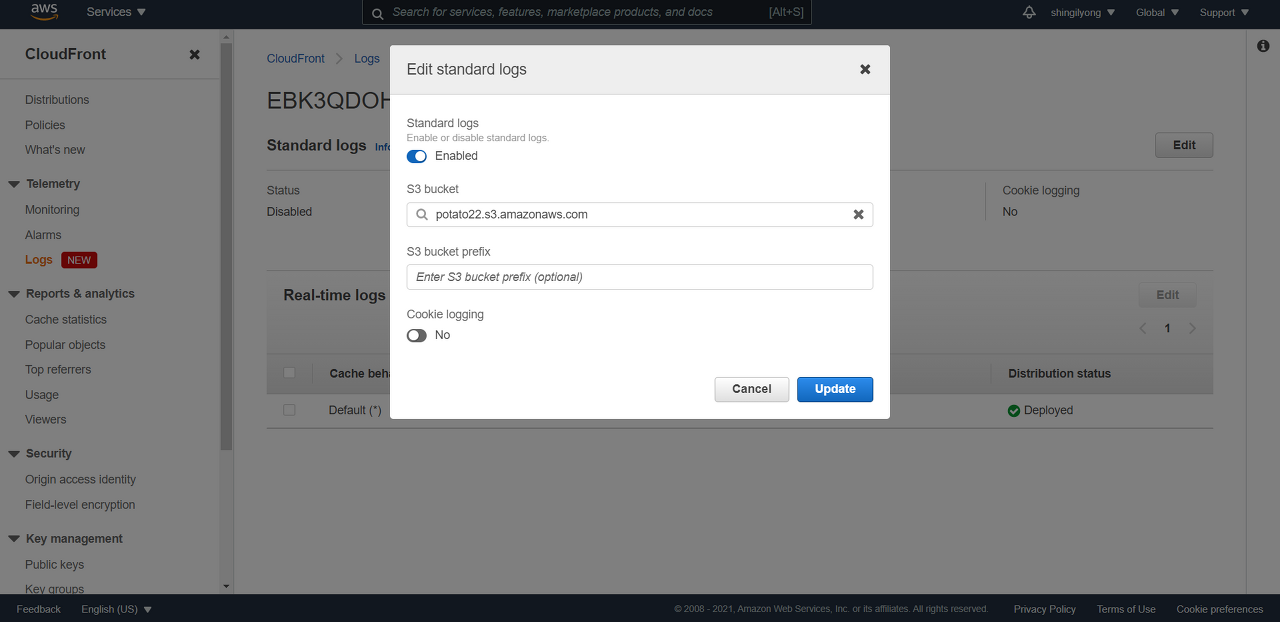The height and width of the screenshot is (622, 1280).
Task: Click the top AWS search box
Action: [x=587, y=12]
